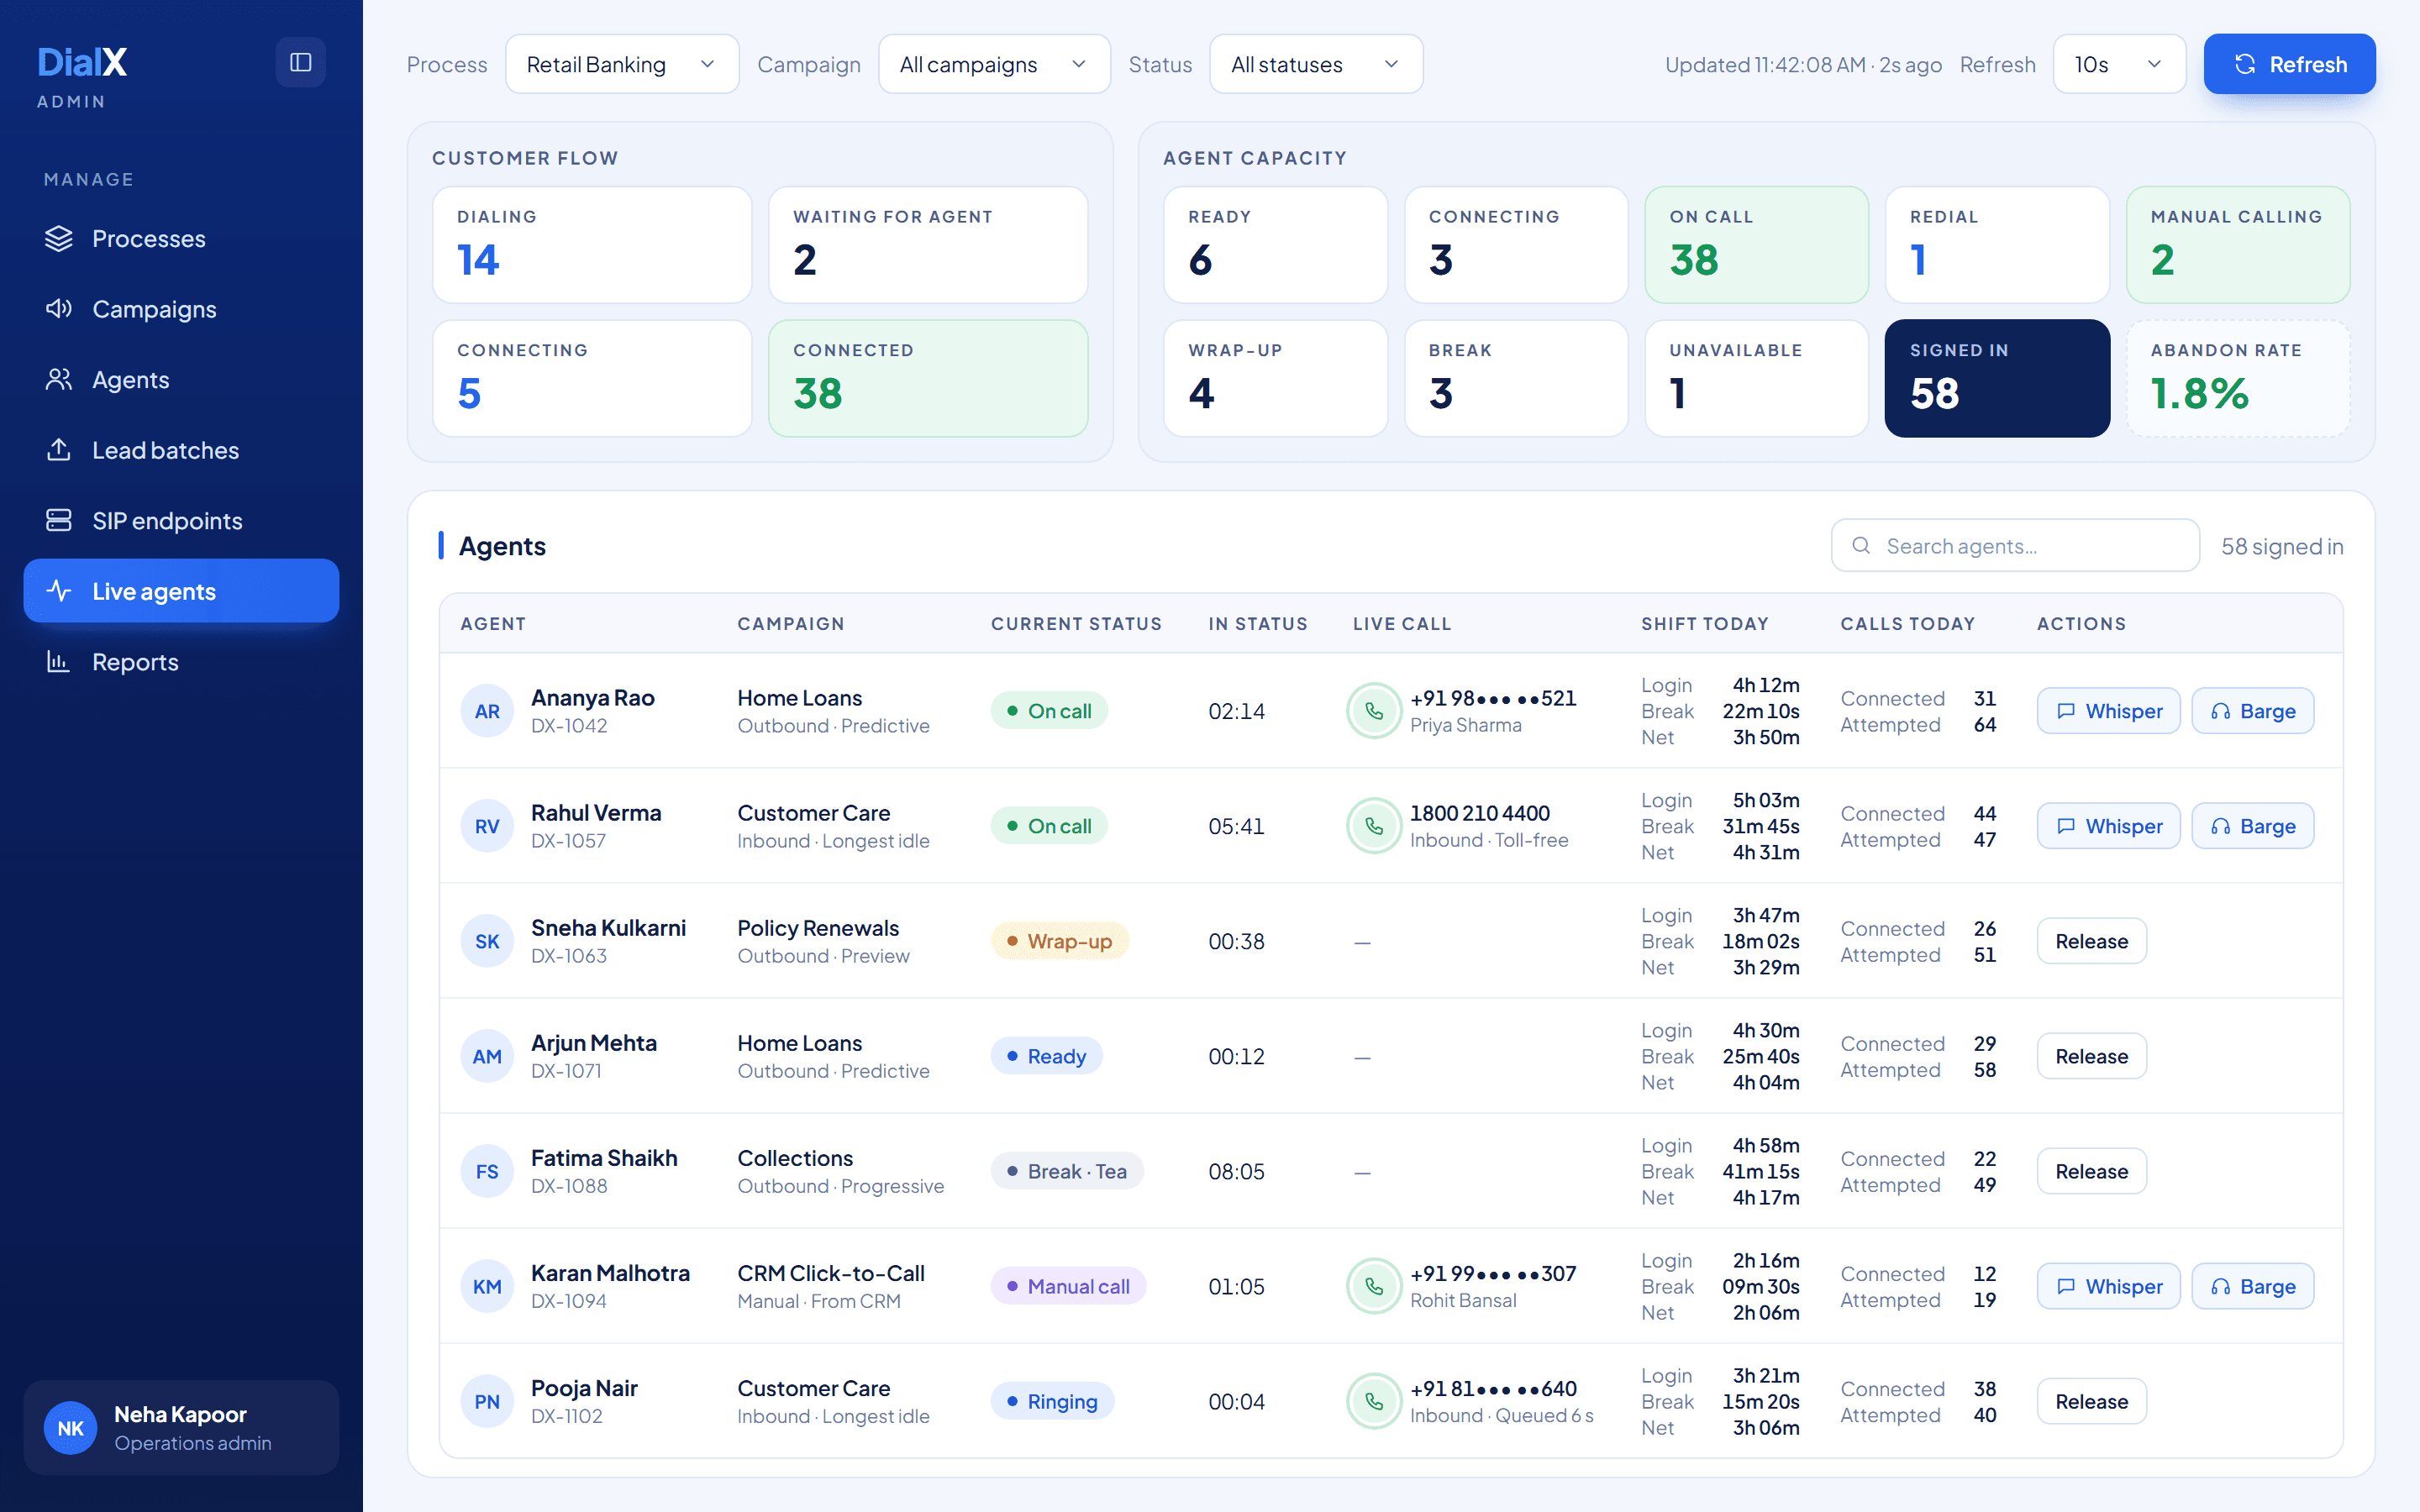Whisper to Rahul Verma

pyautogui.click(x=2108, y=826)
